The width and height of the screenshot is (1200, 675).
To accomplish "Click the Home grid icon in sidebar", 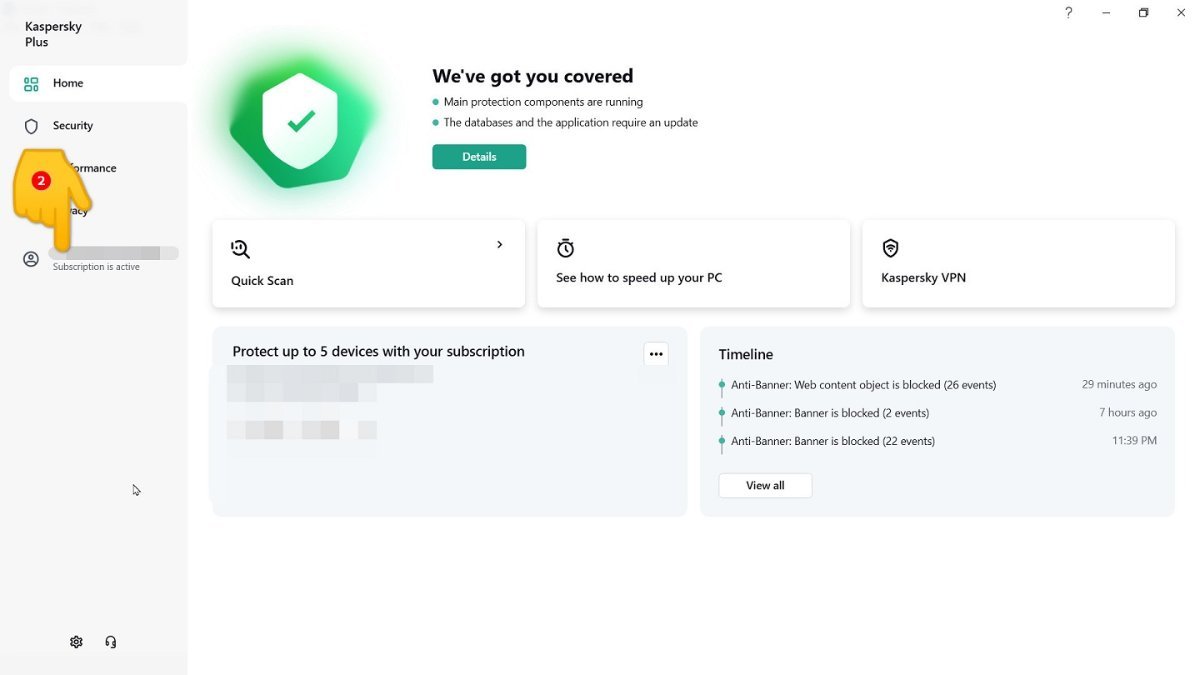I will click(31, 84).
